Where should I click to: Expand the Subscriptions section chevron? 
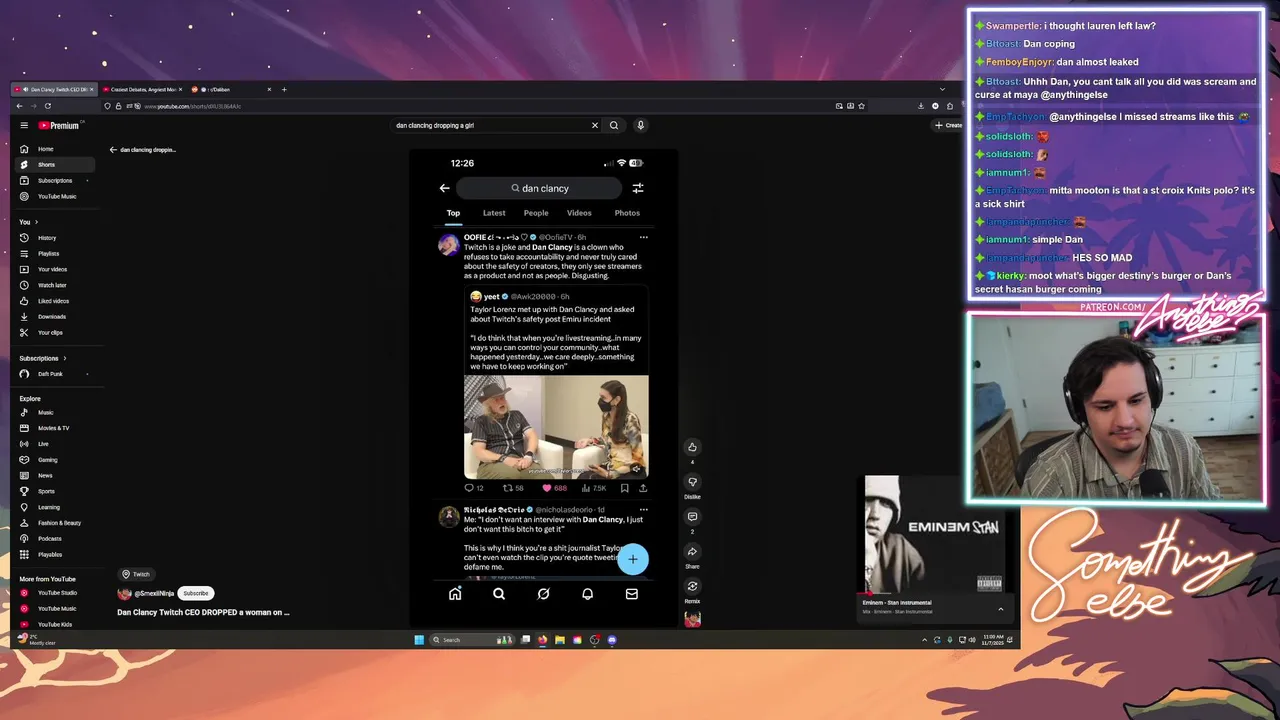point(65,358)
